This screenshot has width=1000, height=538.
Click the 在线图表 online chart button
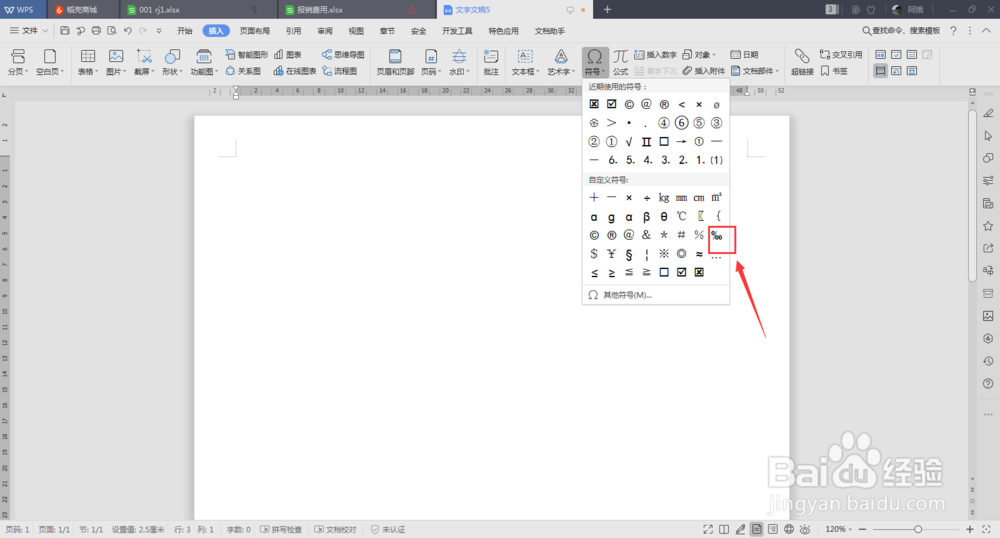click(295, 71)
